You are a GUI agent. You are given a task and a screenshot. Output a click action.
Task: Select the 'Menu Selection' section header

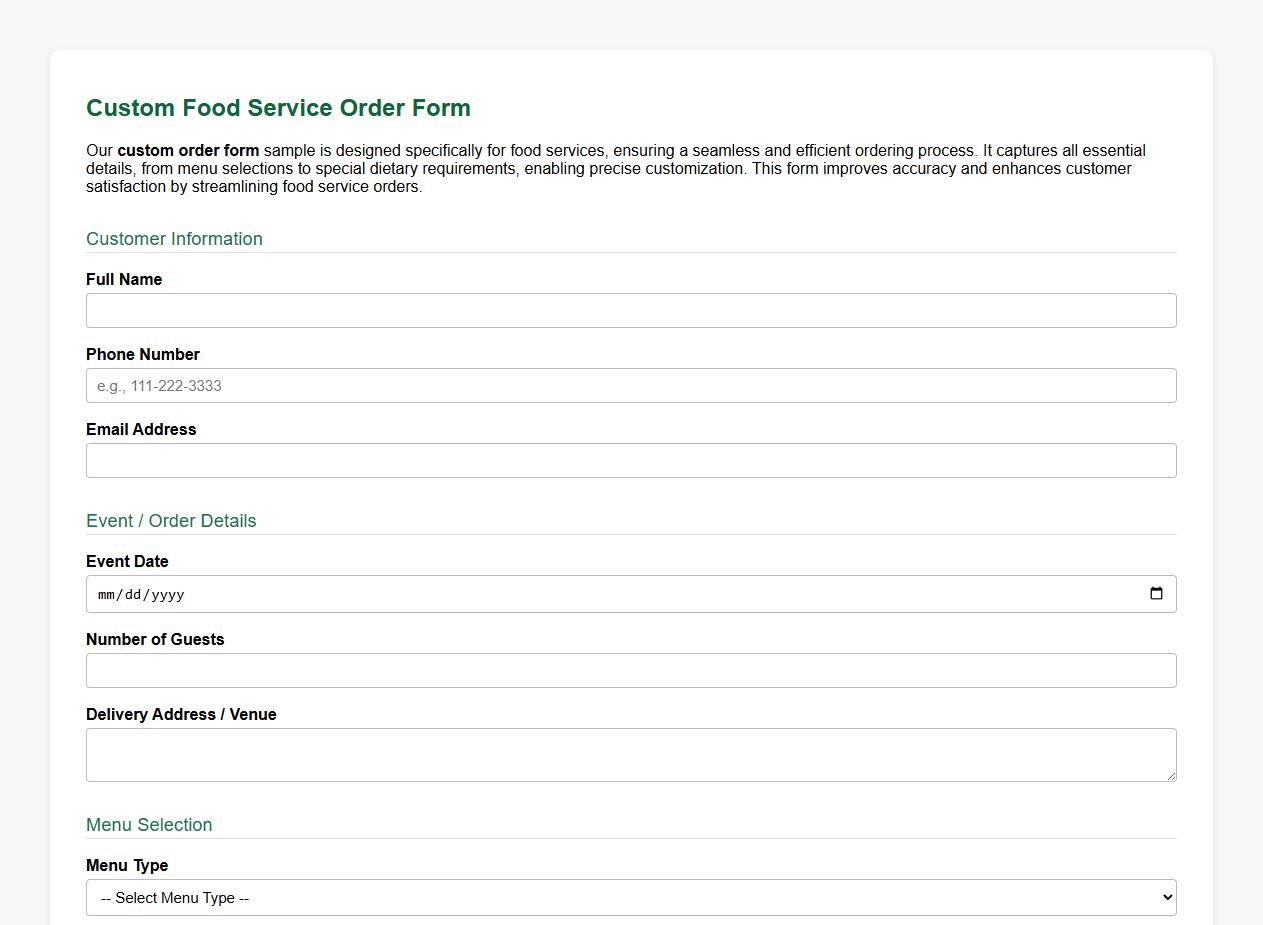(x=148, y=825)
